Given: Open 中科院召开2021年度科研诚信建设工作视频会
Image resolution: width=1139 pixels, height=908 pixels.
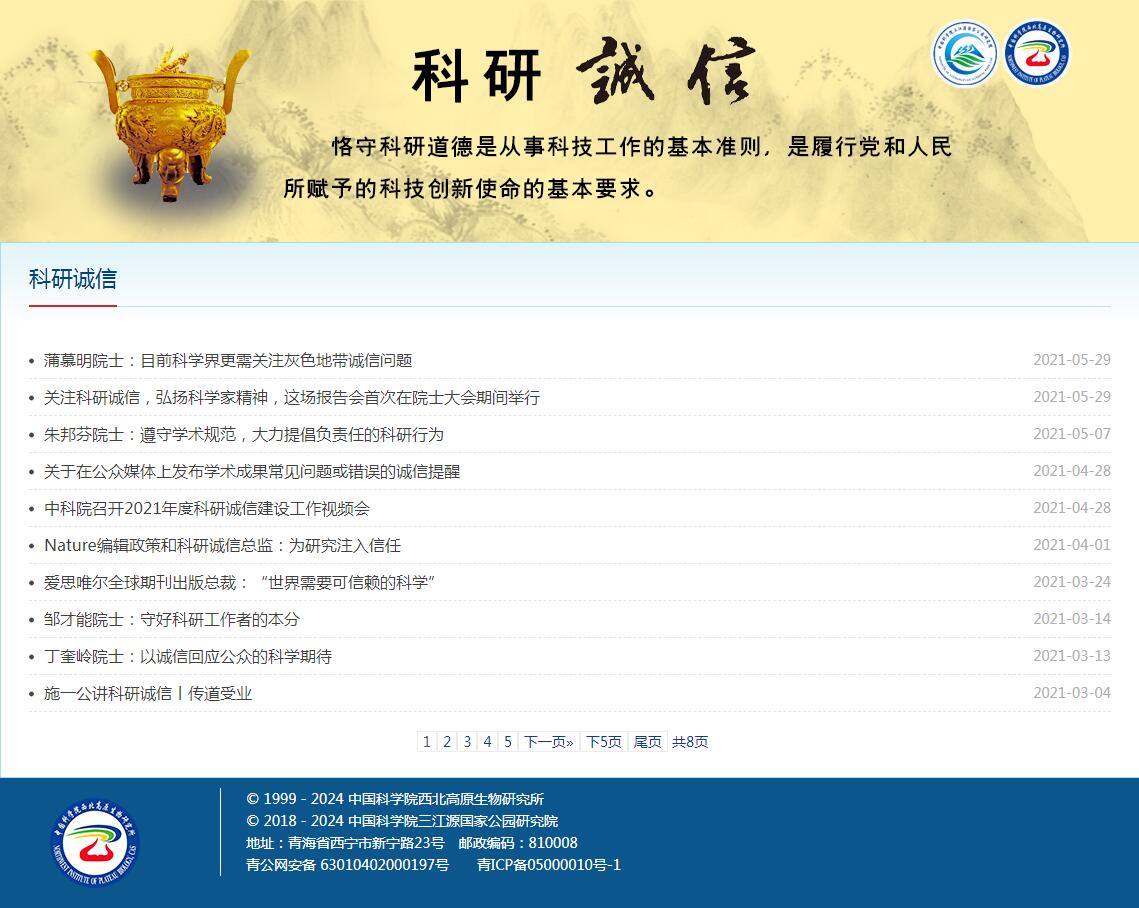Looking at the screenshot, I should tap(207, 508).
